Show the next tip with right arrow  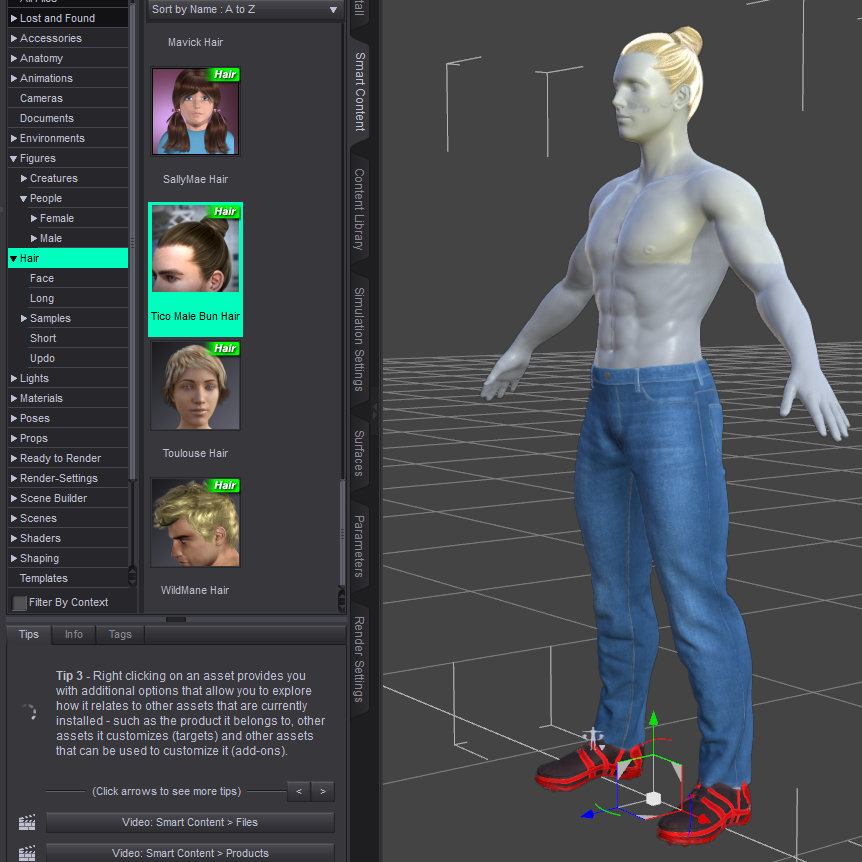(x=322, y=791)
